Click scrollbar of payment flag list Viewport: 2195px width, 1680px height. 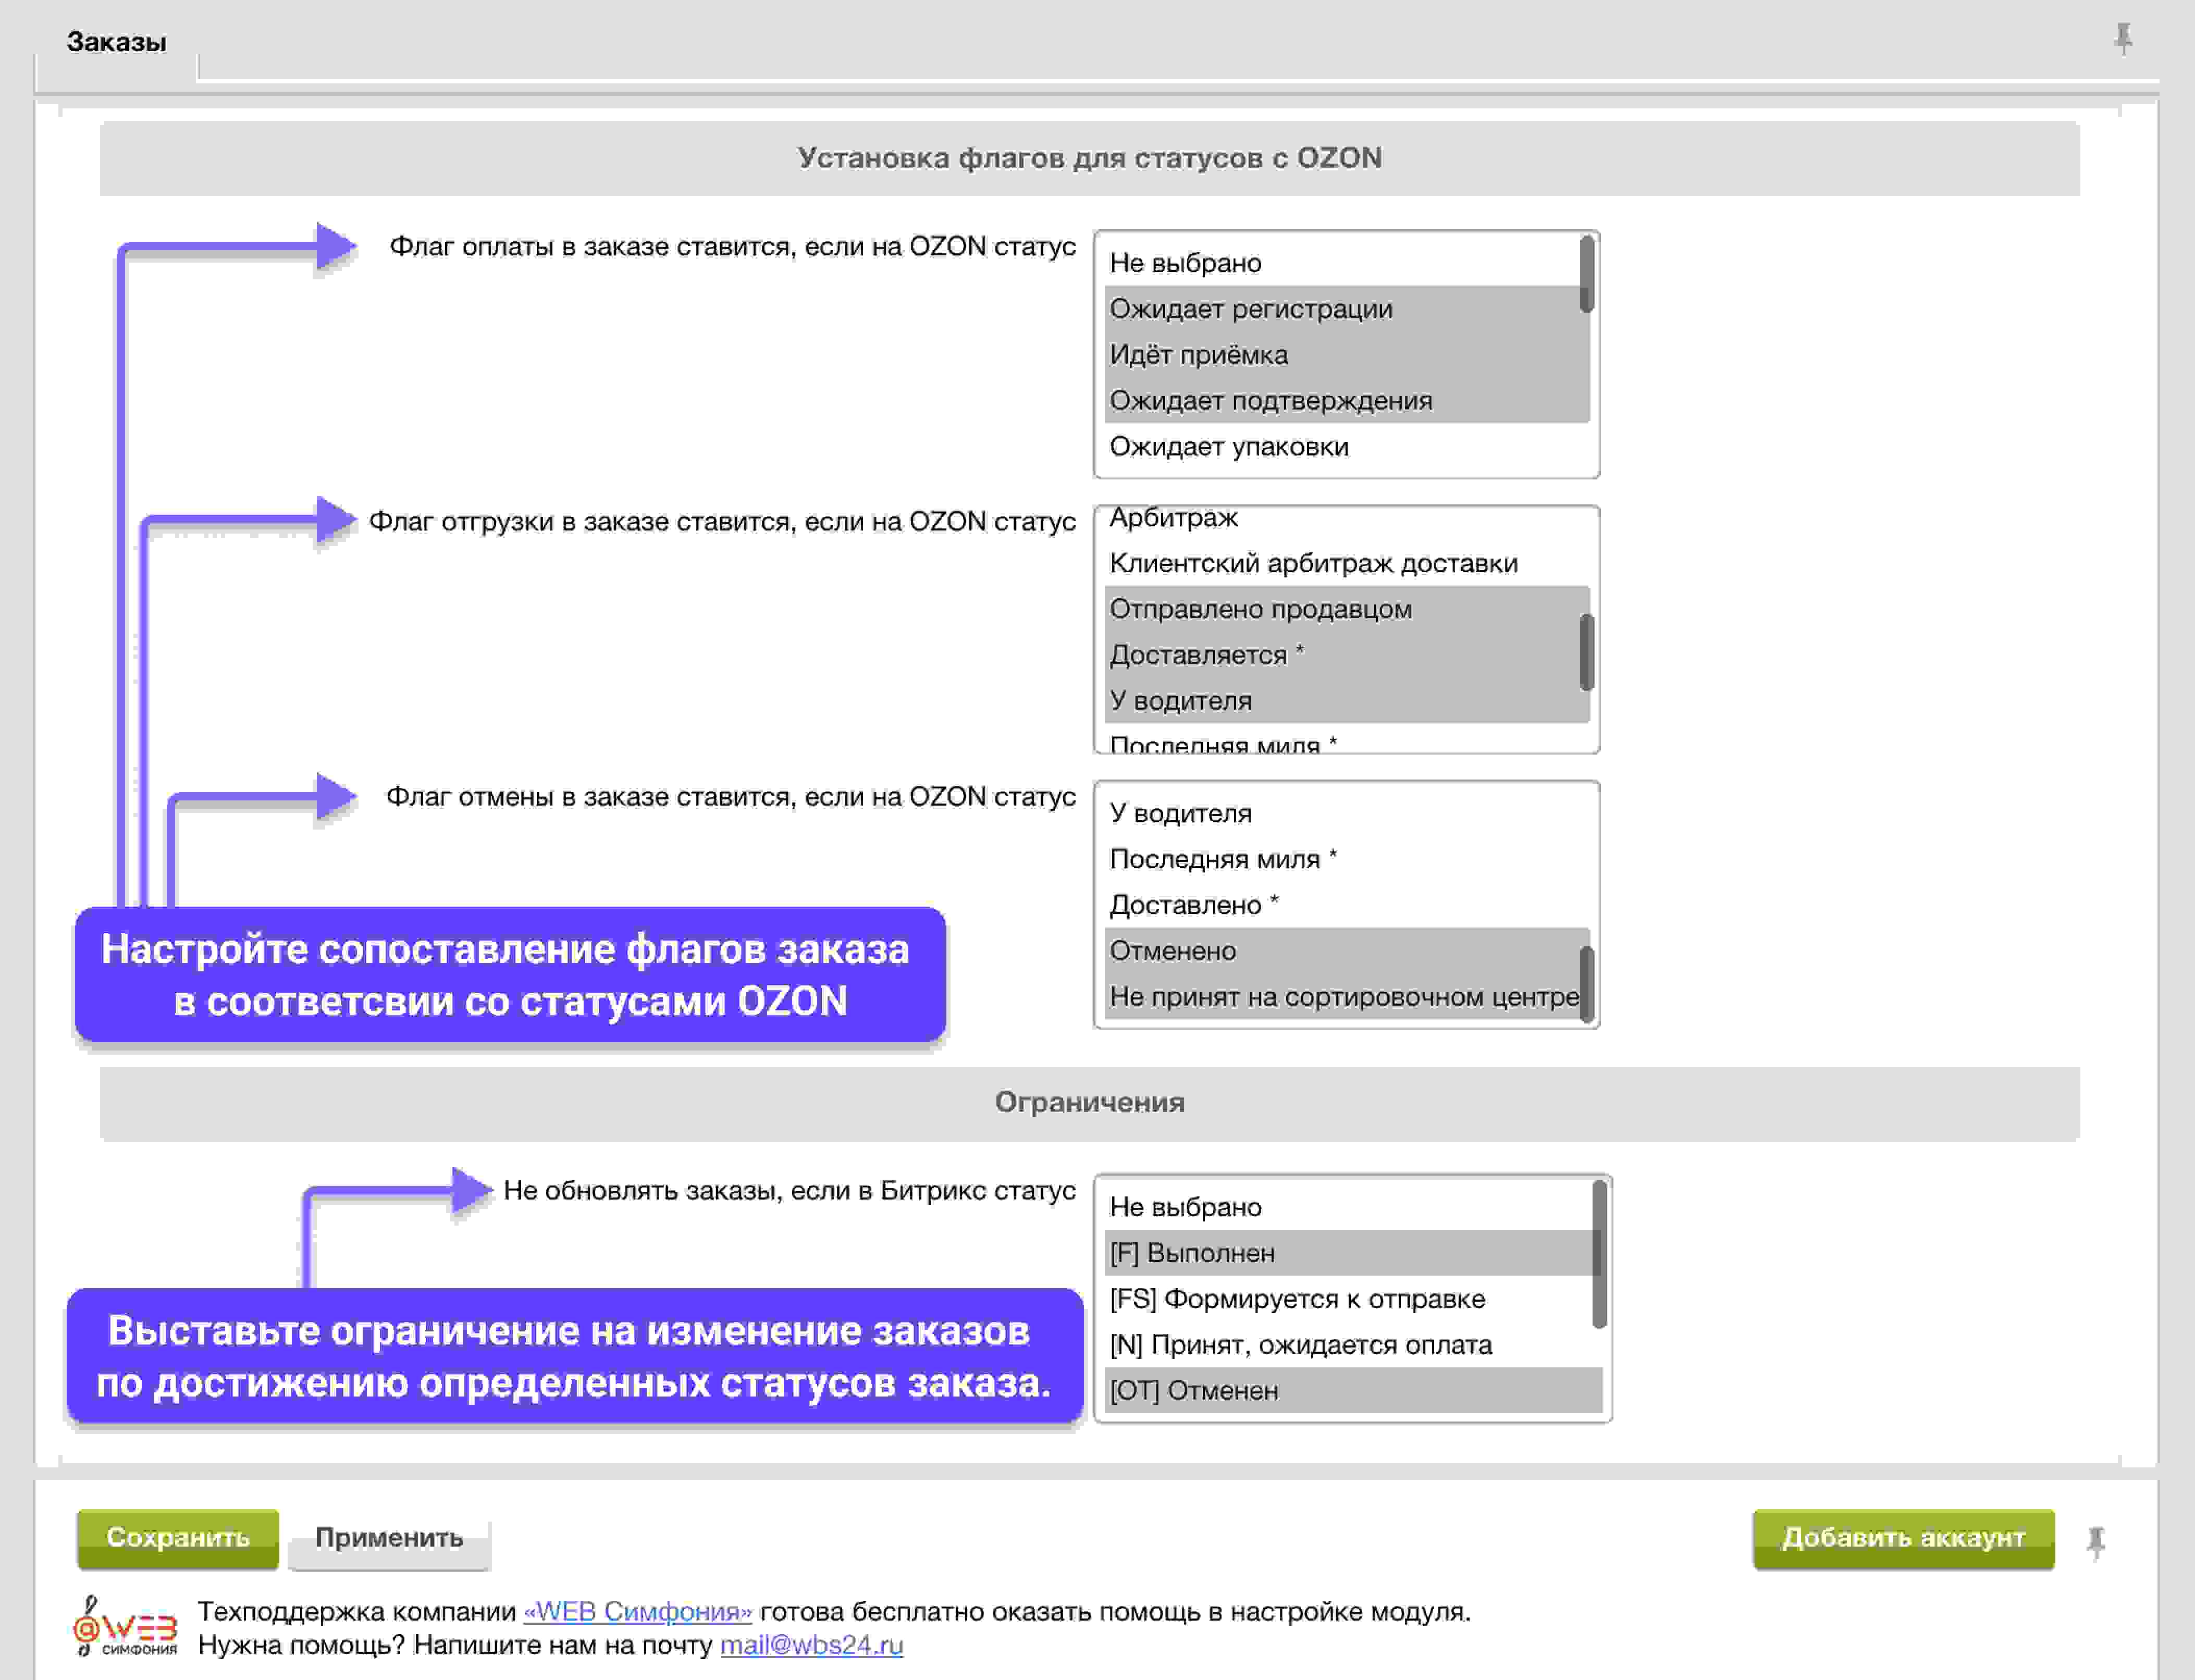[1586, 274]
